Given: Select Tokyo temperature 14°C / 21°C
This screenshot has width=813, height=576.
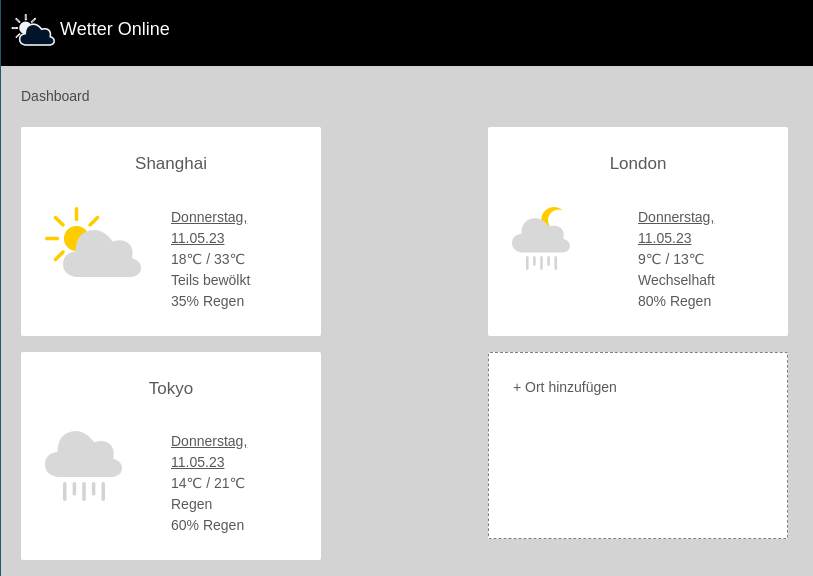Looking at the screenshot, I should tap(208, 483).
